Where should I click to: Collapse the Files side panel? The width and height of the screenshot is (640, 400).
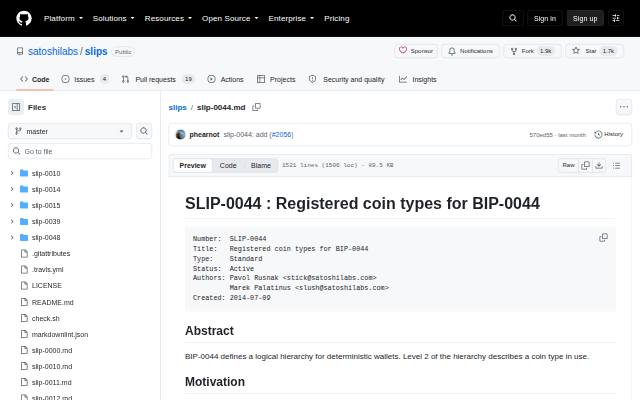click(16, 107)
